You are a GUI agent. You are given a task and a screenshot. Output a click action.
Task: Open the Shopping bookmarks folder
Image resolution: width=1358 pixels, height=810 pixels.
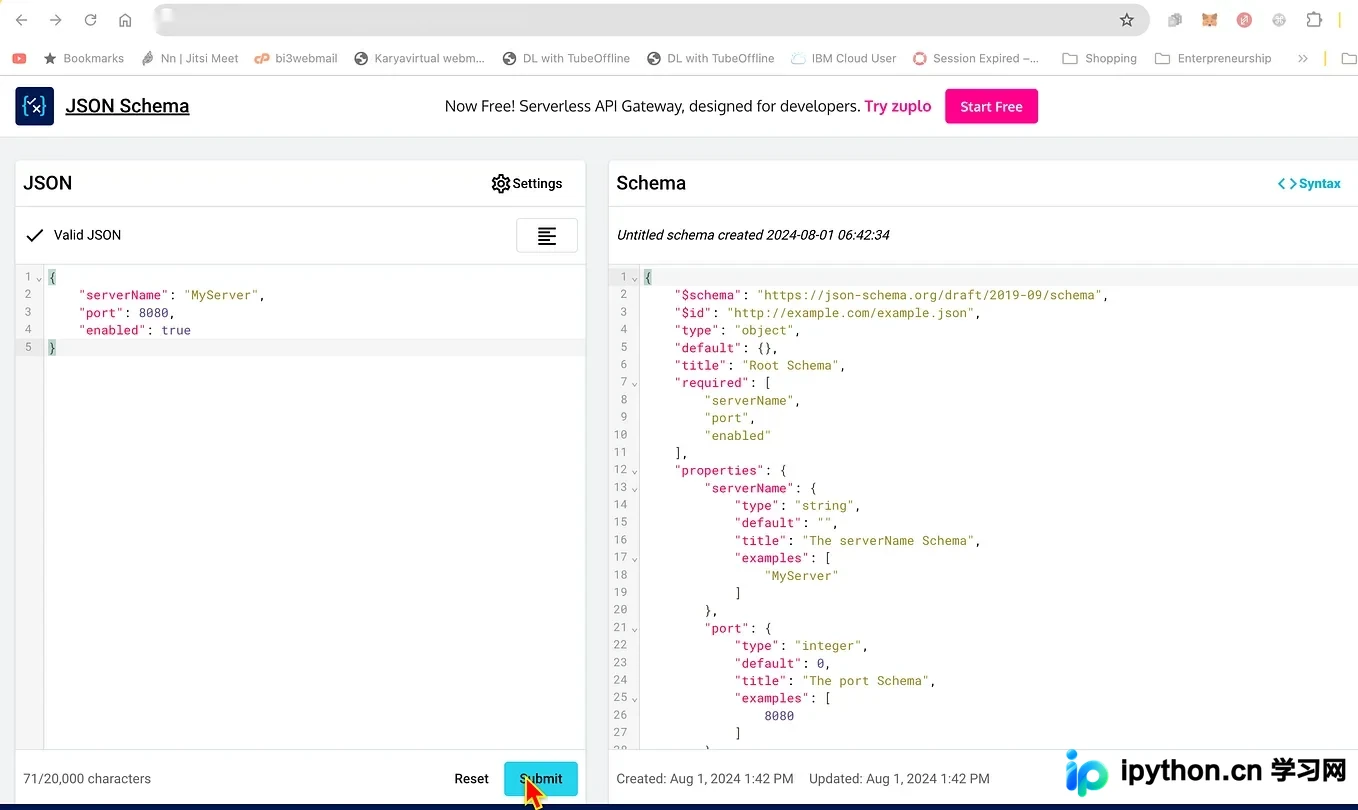point(1099,59)
